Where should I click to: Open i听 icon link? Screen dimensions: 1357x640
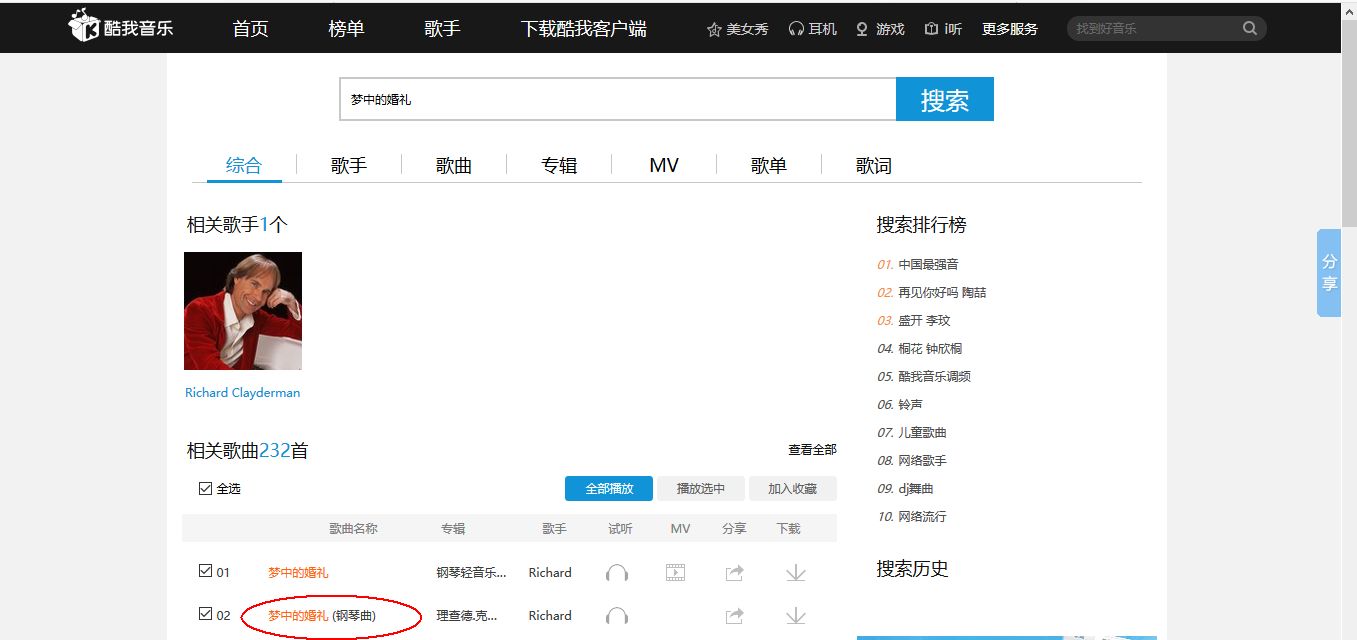pos(943,29)
